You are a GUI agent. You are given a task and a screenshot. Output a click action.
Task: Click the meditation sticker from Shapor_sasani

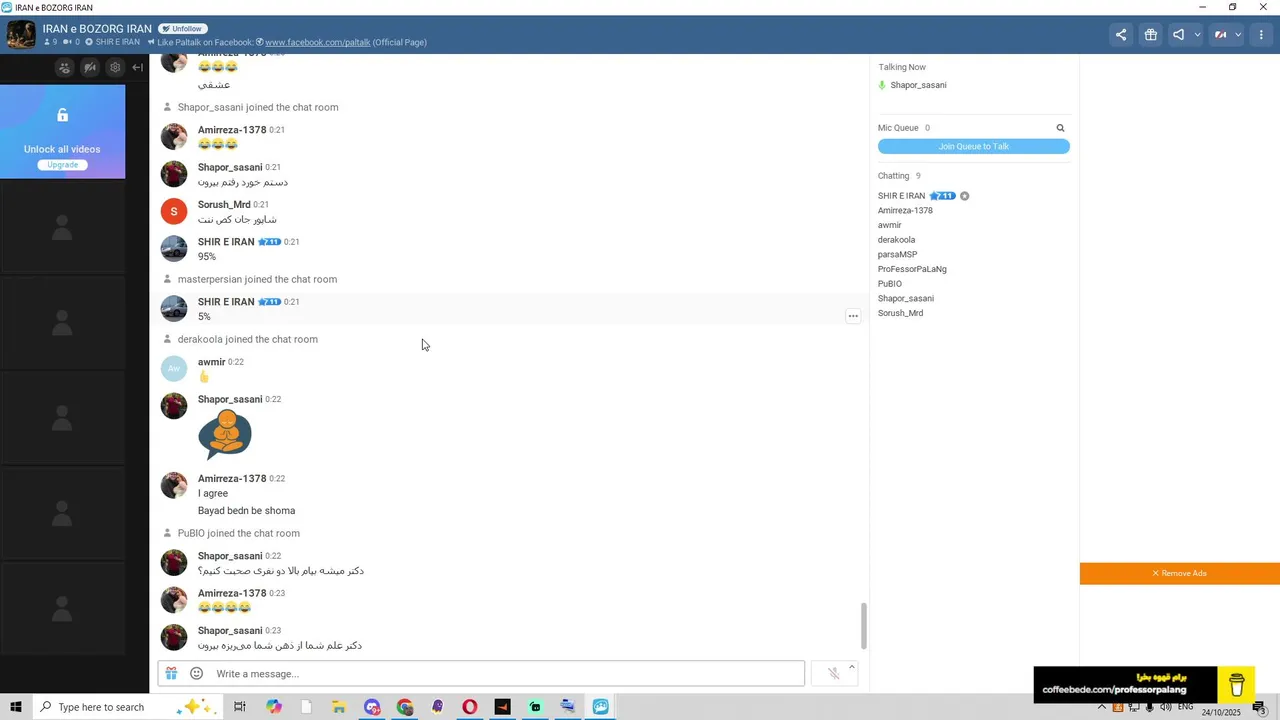[x=225, y=434]
